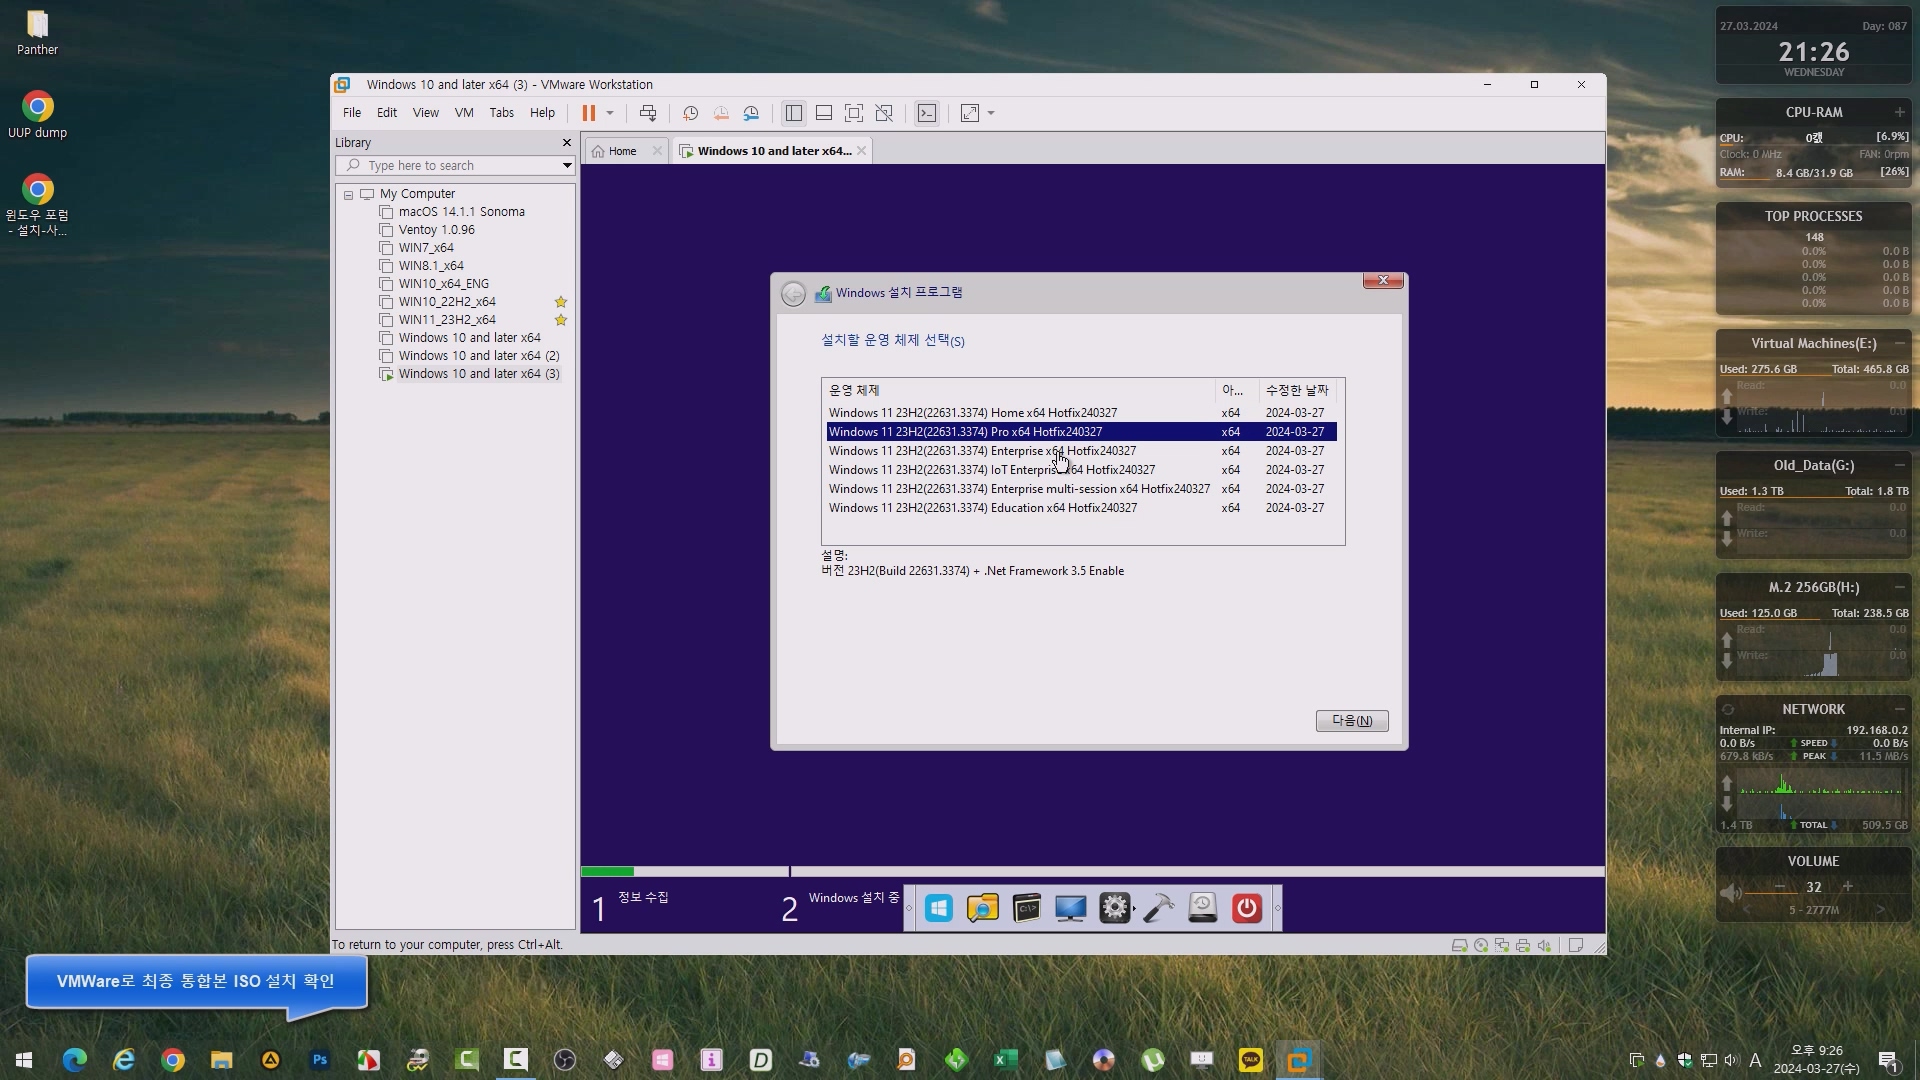Click the VMware fit guest icon

coord(853,113)
